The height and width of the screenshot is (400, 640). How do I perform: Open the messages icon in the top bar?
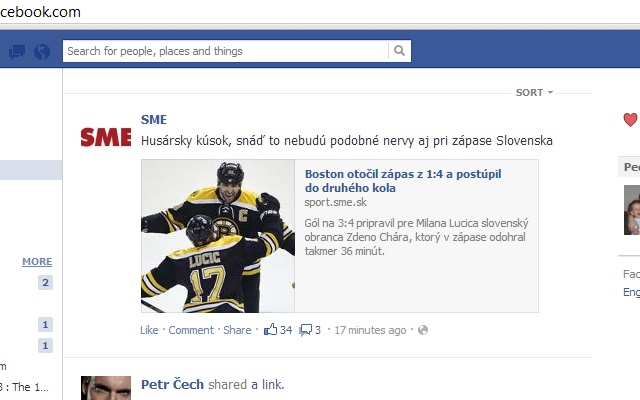[17, 52]
